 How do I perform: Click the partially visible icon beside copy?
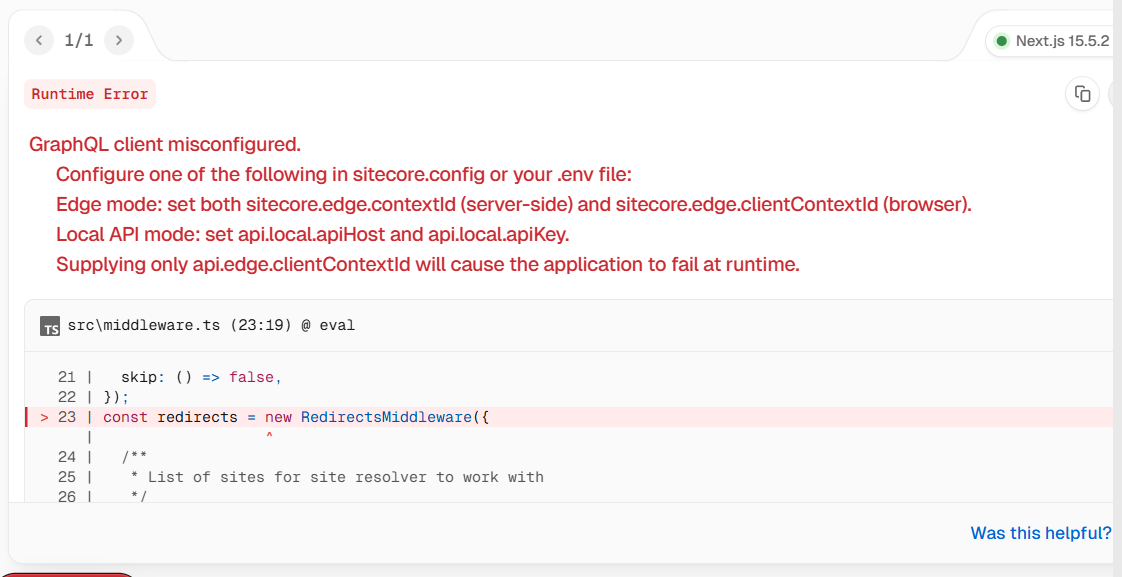(1116, 94)
